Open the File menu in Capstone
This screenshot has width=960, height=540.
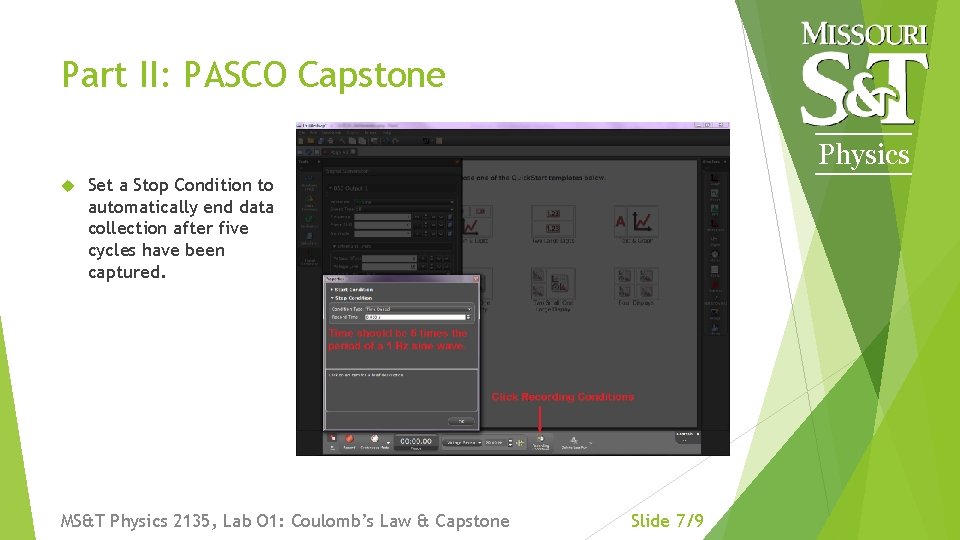click(301, 132)
